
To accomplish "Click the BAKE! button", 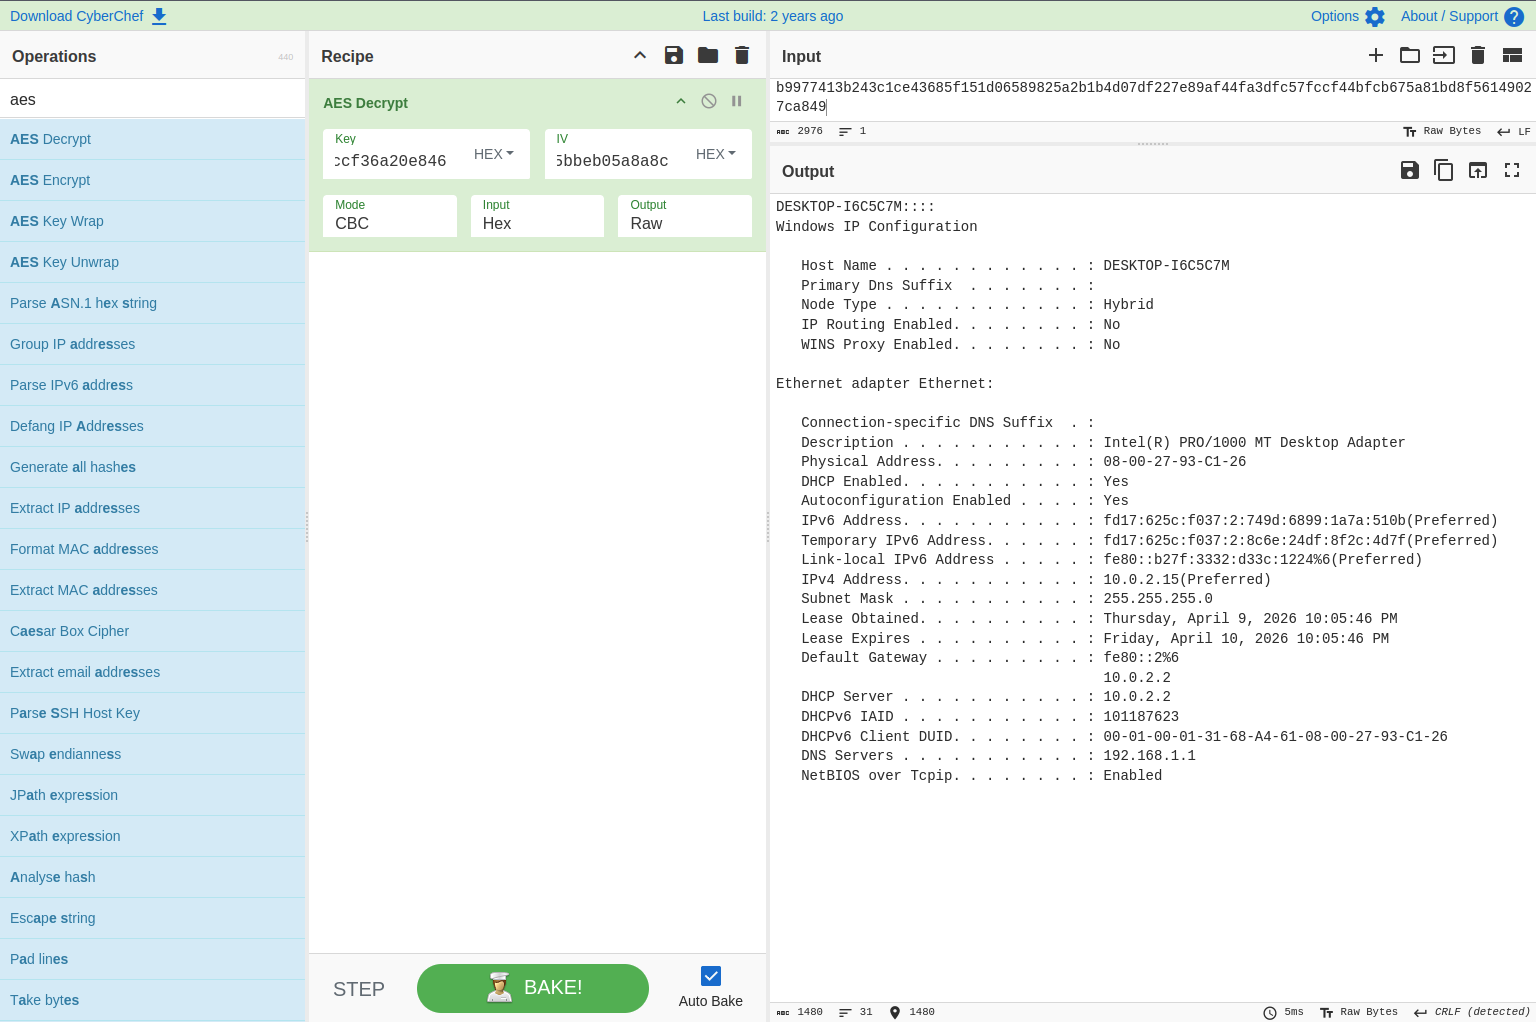I will click(x=533, y=988).
